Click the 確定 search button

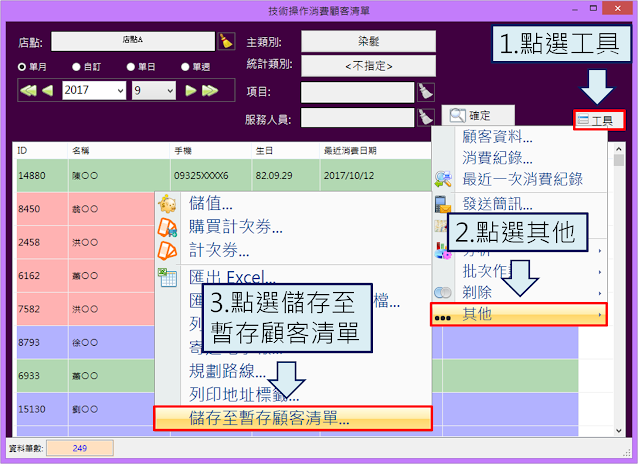pyautogui.click(x=478, y=116)
